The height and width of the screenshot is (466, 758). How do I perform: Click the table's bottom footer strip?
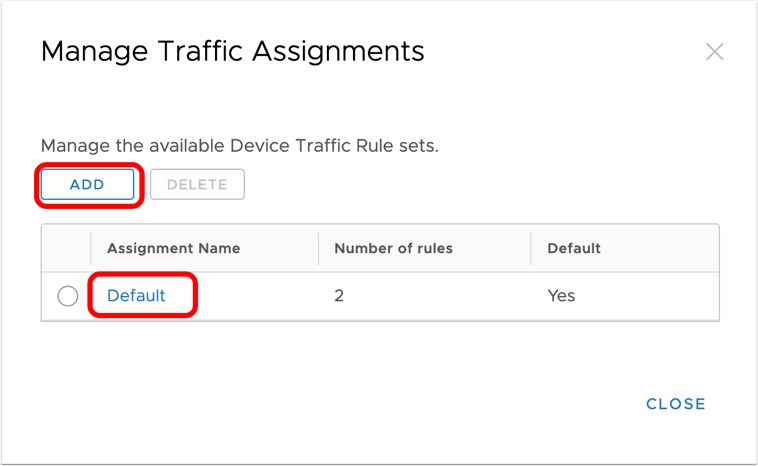coord(380,322)
